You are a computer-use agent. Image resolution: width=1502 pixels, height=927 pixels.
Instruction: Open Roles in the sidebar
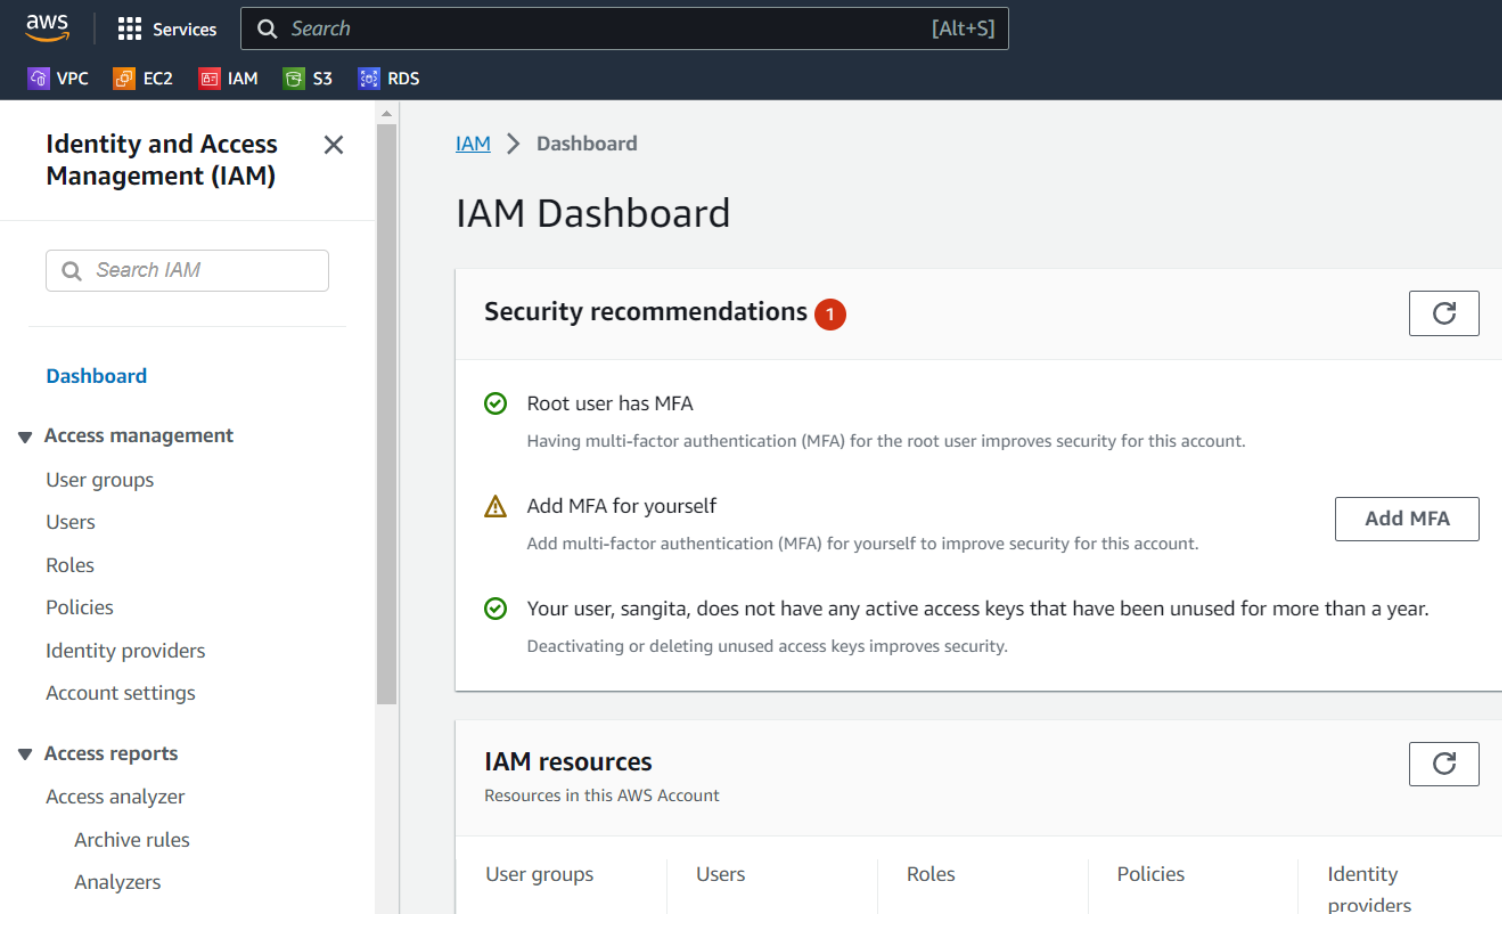[70, 565]
